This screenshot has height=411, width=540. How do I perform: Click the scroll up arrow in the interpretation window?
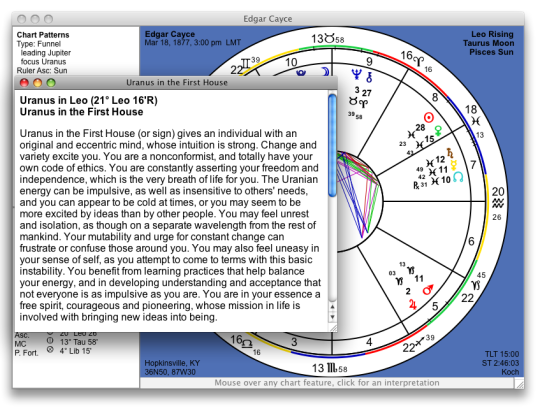click(332, 307)
